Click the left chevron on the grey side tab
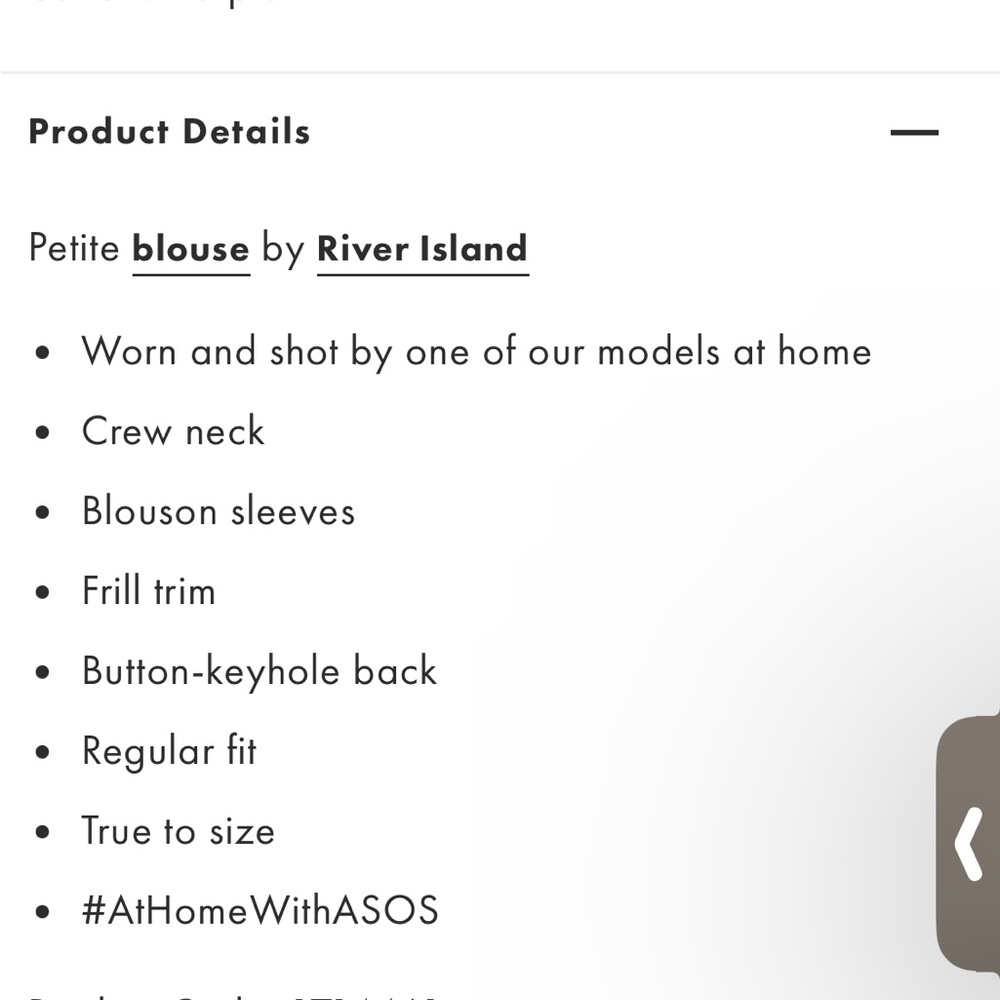This screenshot has width=1000, height=1000. point(968,845)
